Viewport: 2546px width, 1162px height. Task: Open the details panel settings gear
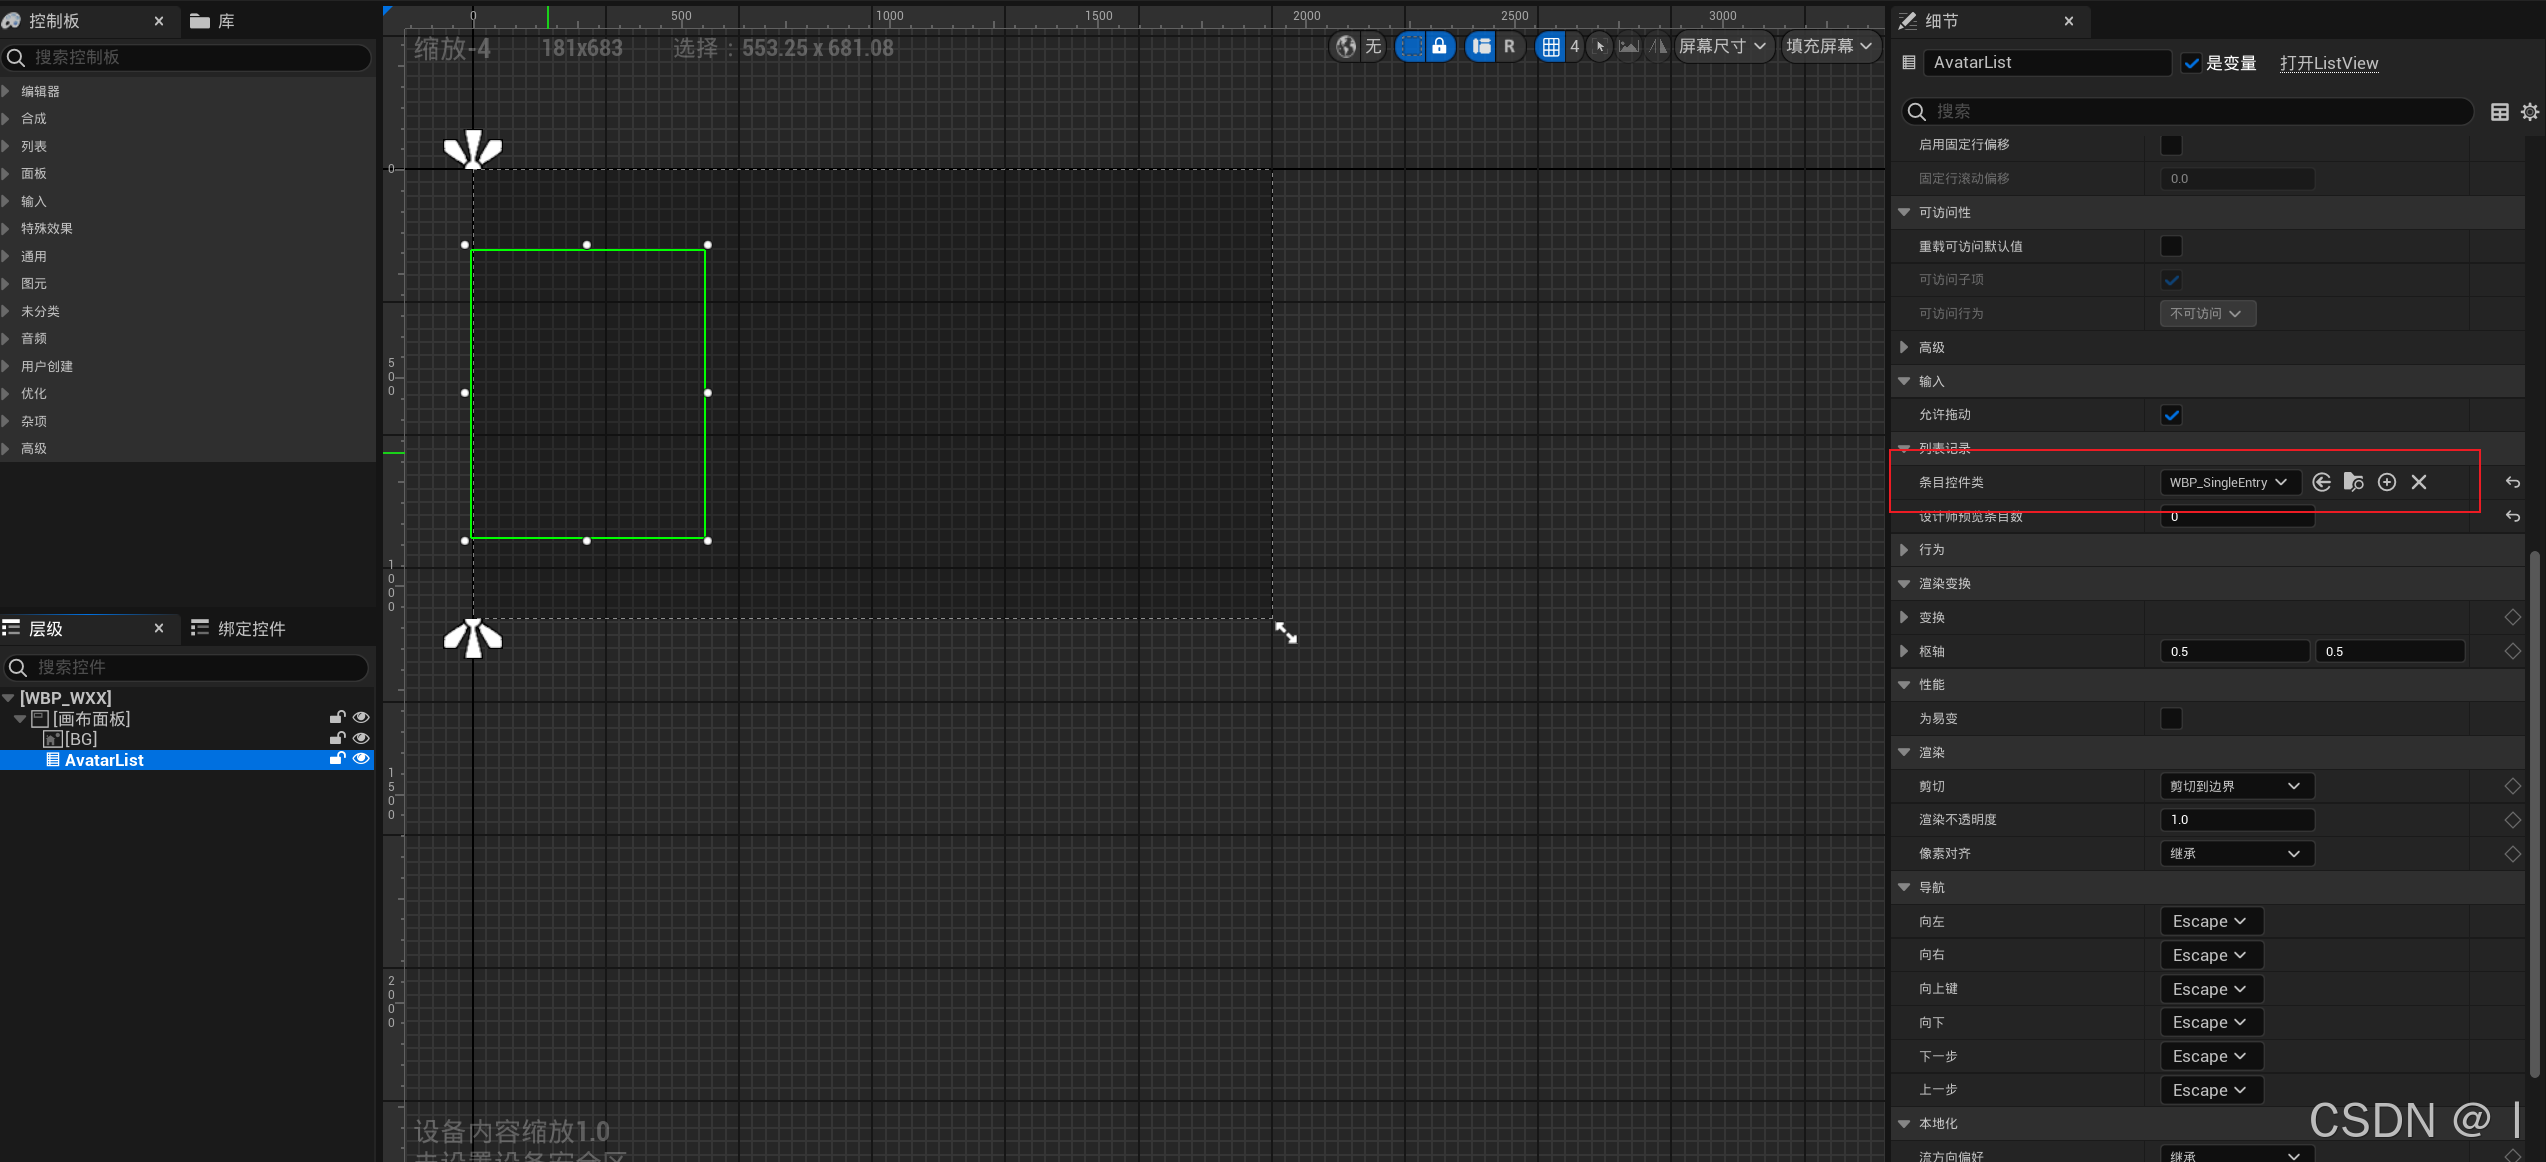(x=2529, y=112)
